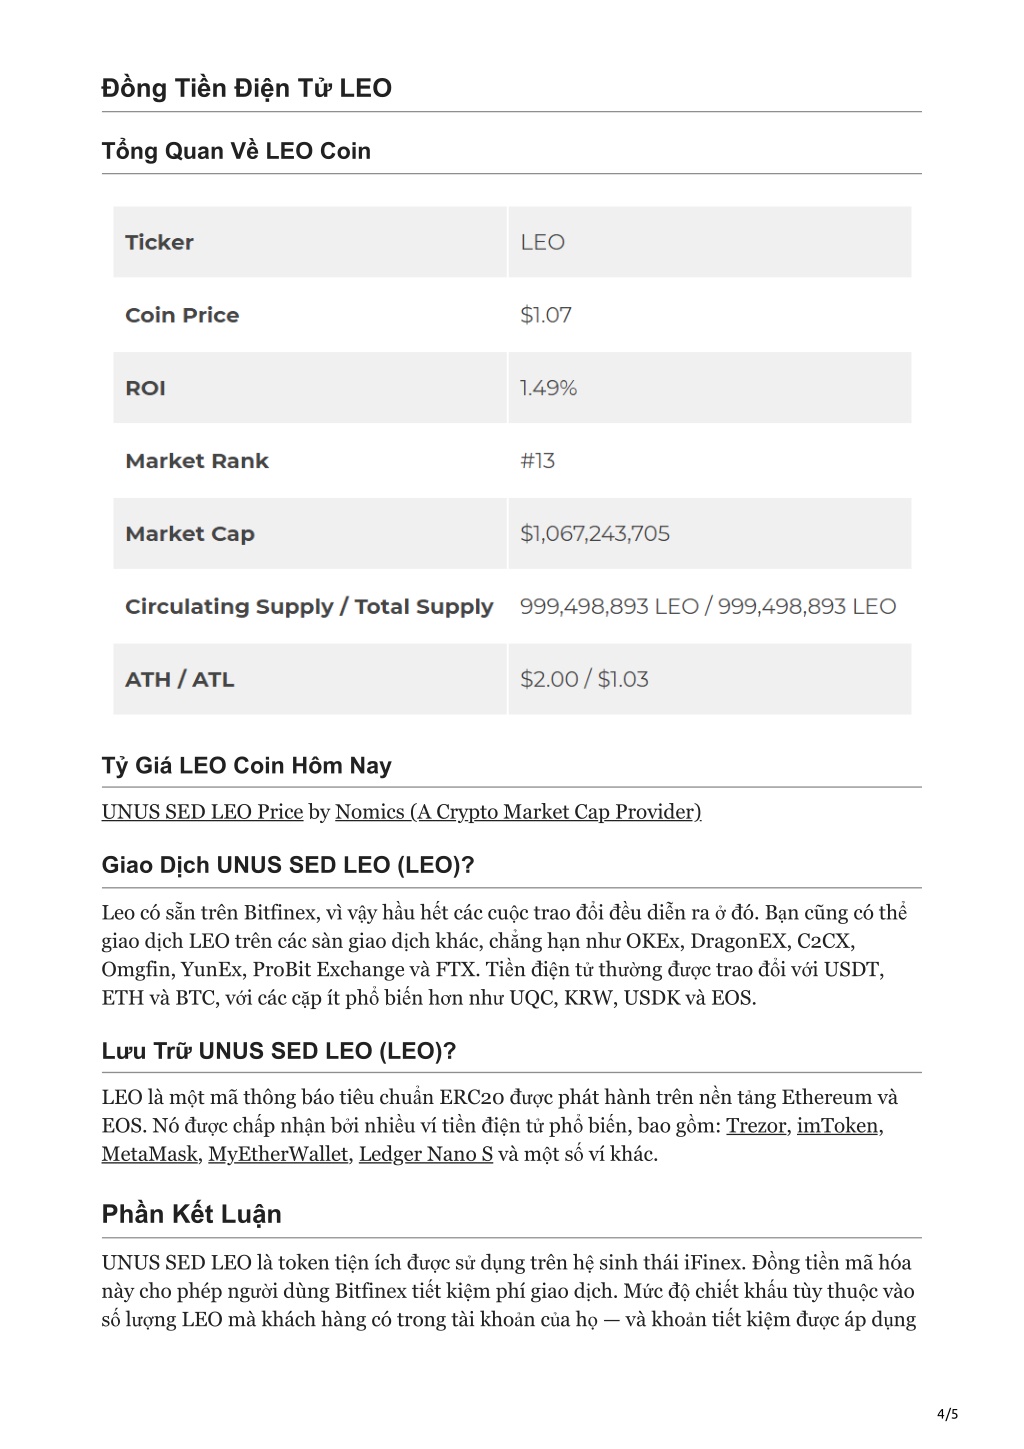Follow the Trezor wallet link
The image size is (1024, 1449).
tap(756, 1126)
